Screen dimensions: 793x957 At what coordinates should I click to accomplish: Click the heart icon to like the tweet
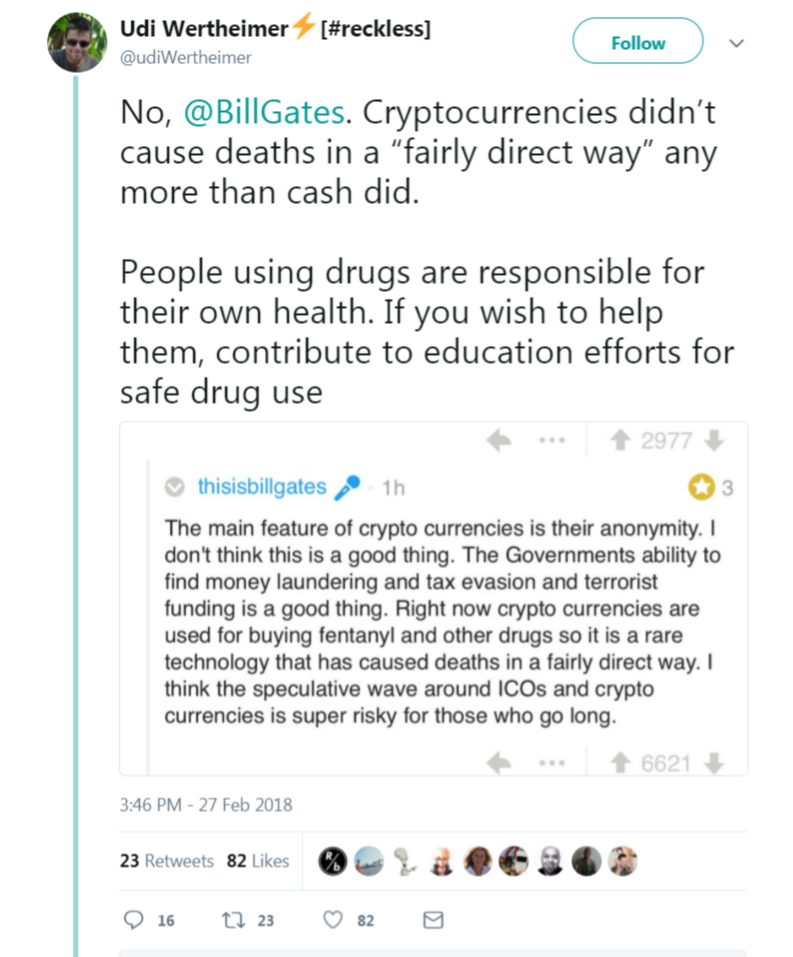click(x=332, y=919)
